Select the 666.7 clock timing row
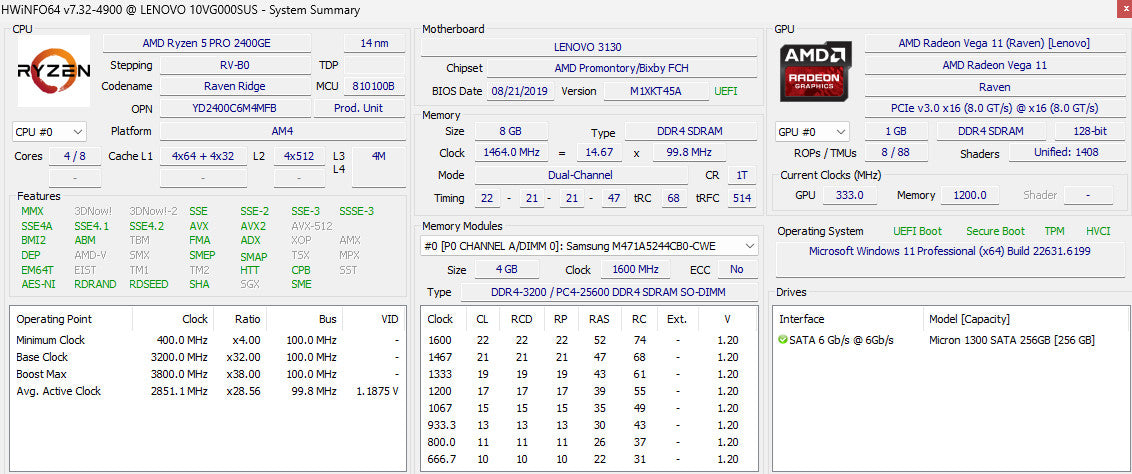Viewport: 1132px width, 474px height. coord(589,459)
